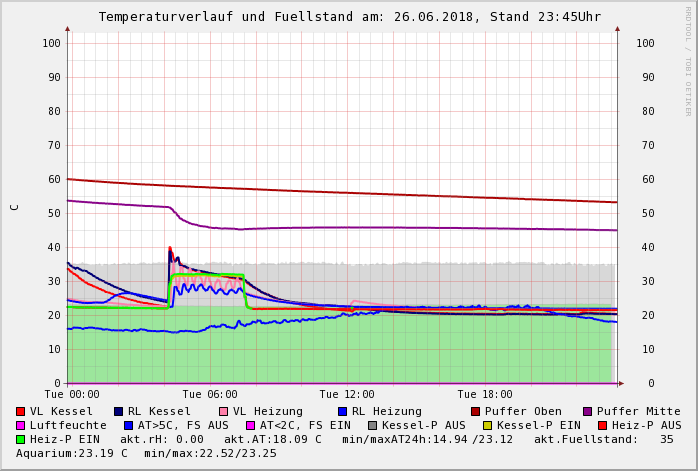This screenshot has width=698, height=471.
Task: Click the pink VL Heizung legend swatch
Action: (224, 411)
